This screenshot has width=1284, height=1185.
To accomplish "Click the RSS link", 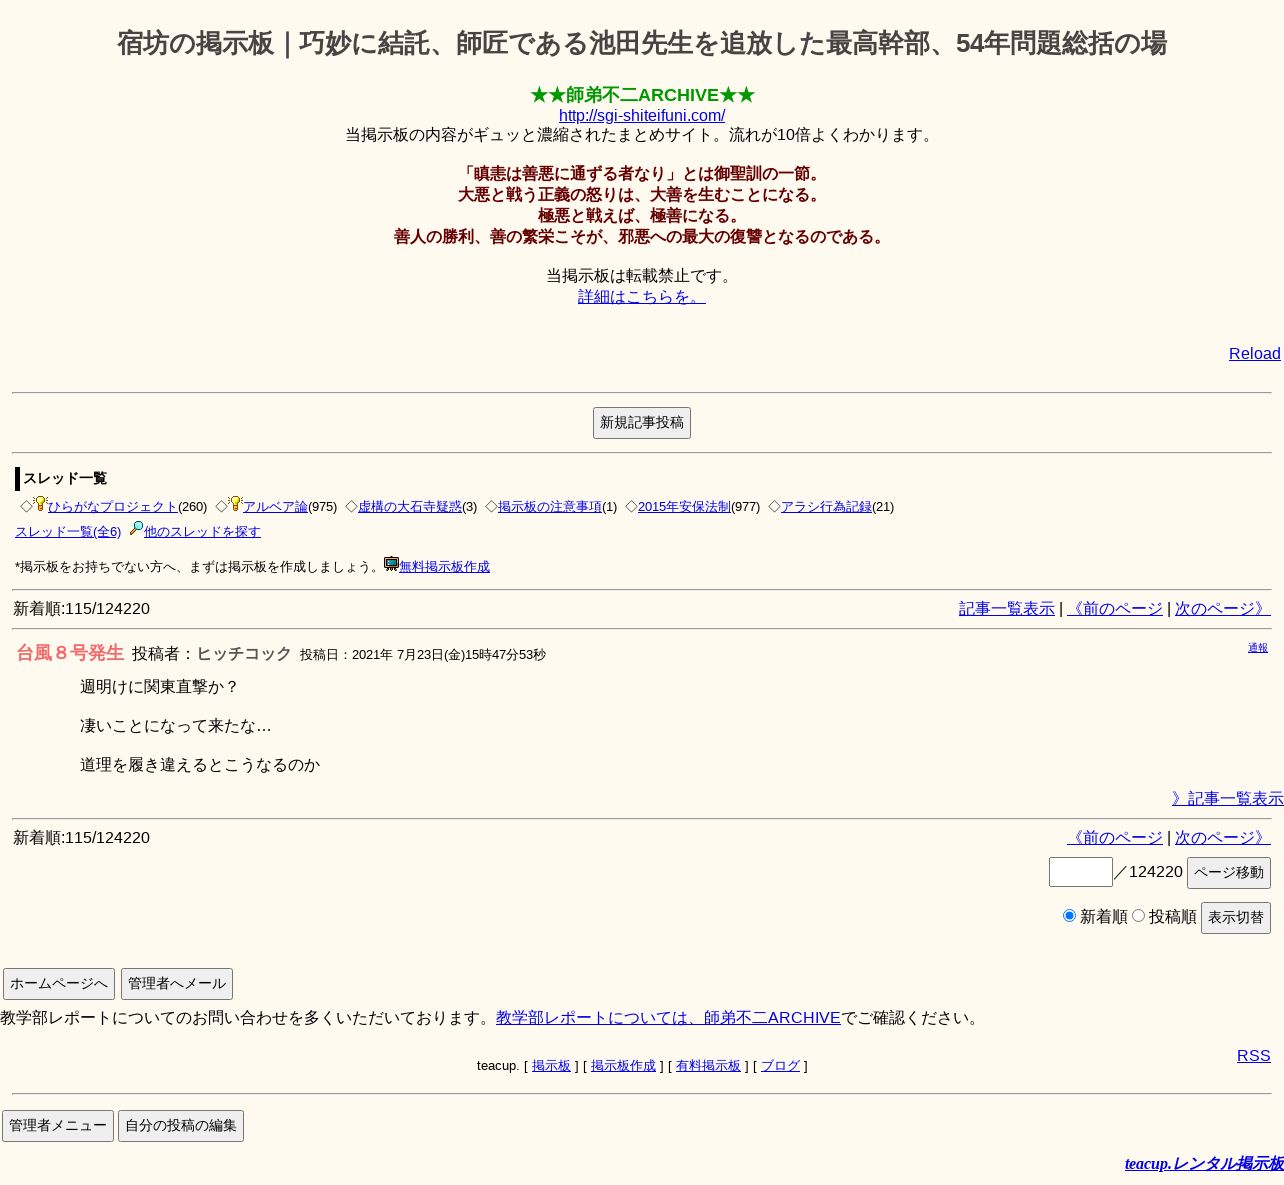I will tap(1254, 1056).
